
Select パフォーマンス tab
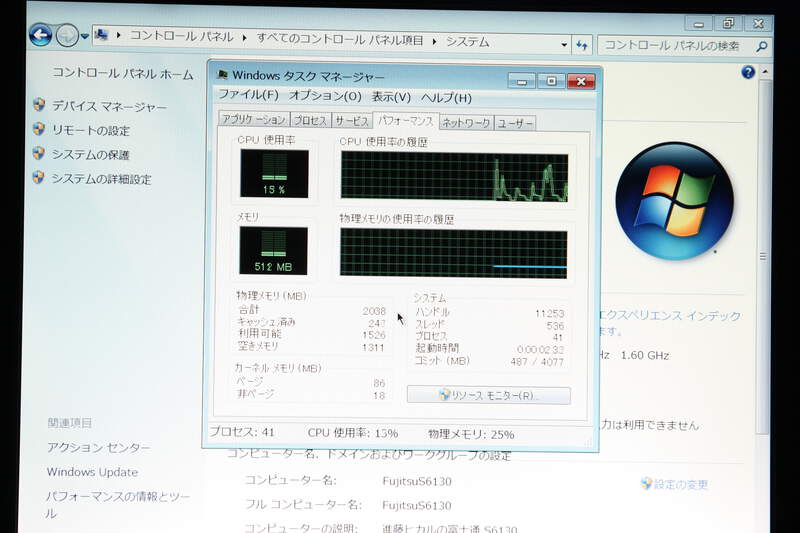(x=406, y=121)
